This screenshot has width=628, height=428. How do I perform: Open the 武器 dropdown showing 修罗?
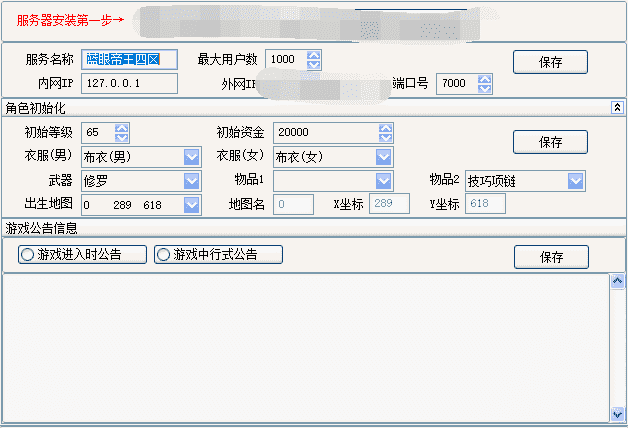(191, 181)
